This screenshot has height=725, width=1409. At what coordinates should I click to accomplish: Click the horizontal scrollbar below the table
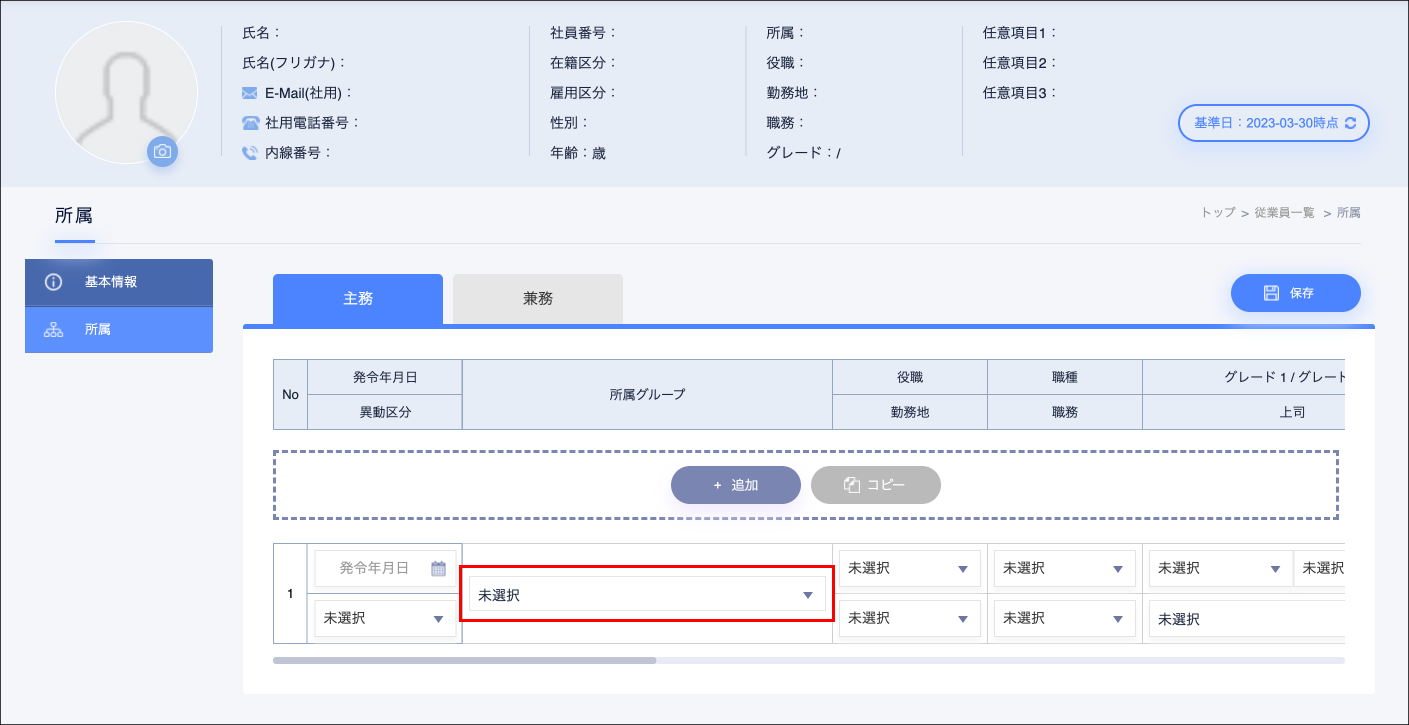tap(465, 660)
